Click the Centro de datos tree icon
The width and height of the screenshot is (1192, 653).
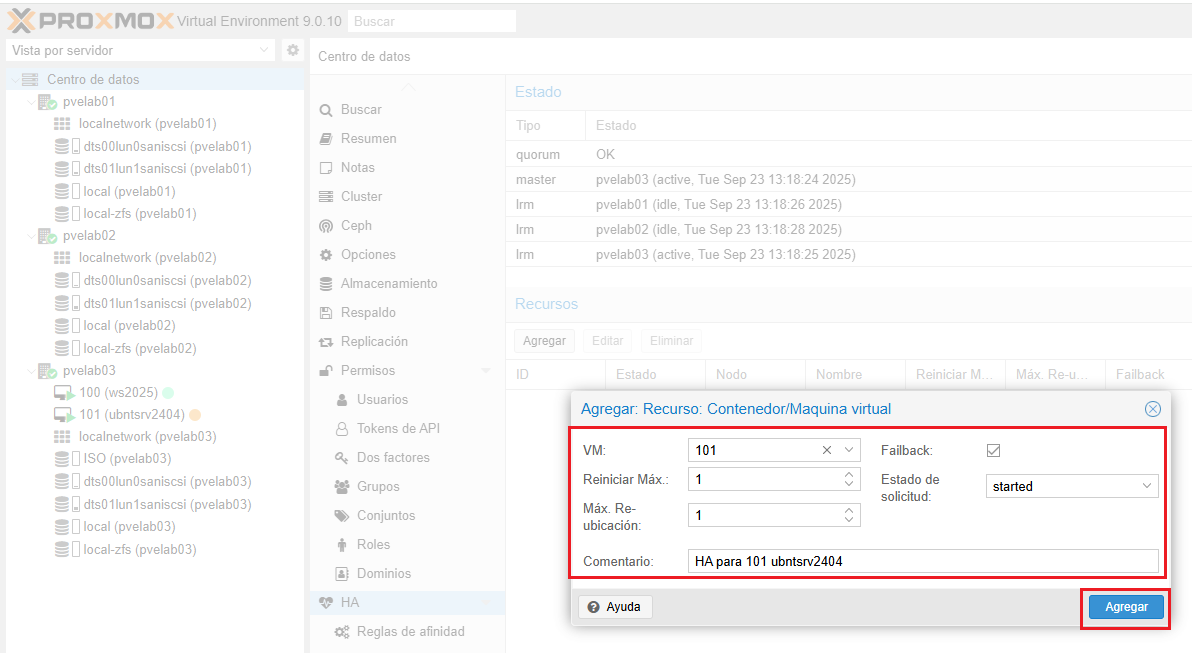pos(30,79)
